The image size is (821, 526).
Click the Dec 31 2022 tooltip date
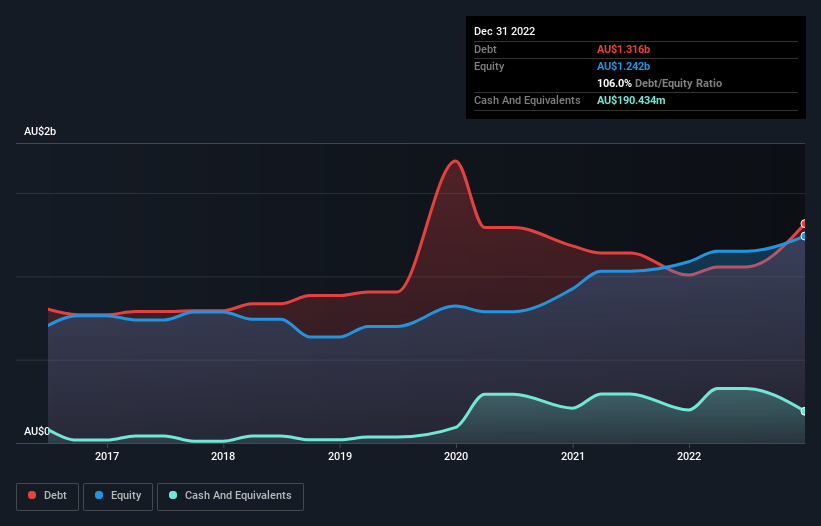504,31
